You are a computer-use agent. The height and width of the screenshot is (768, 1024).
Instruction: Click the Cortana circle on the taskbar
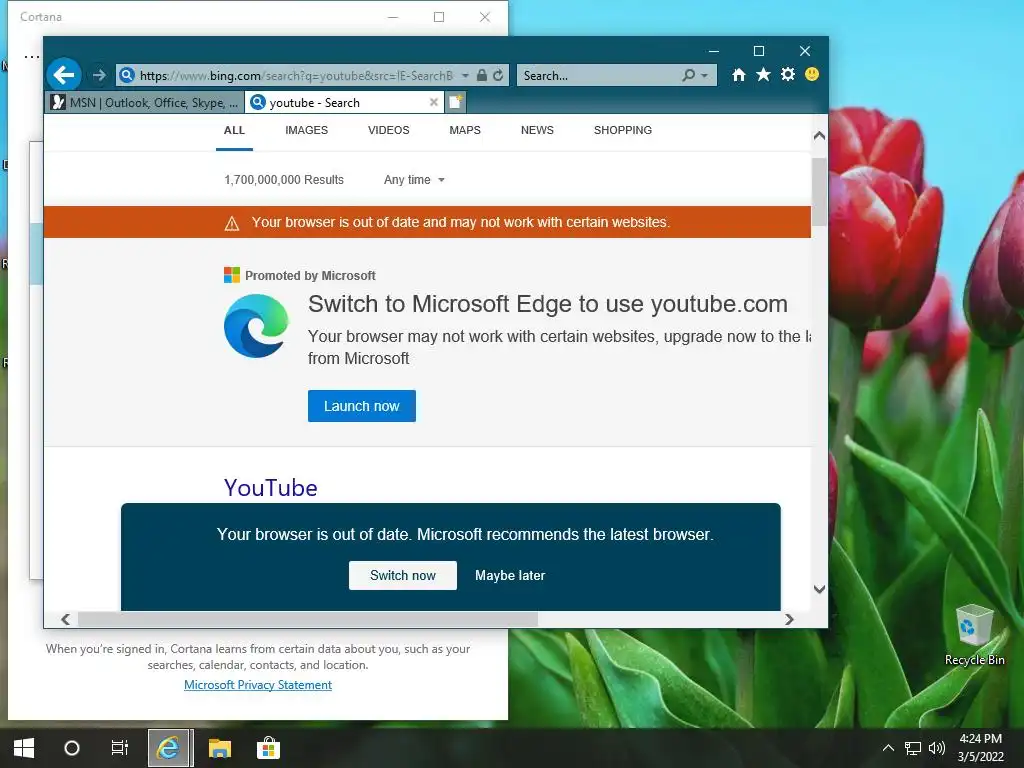coord(72,748)
